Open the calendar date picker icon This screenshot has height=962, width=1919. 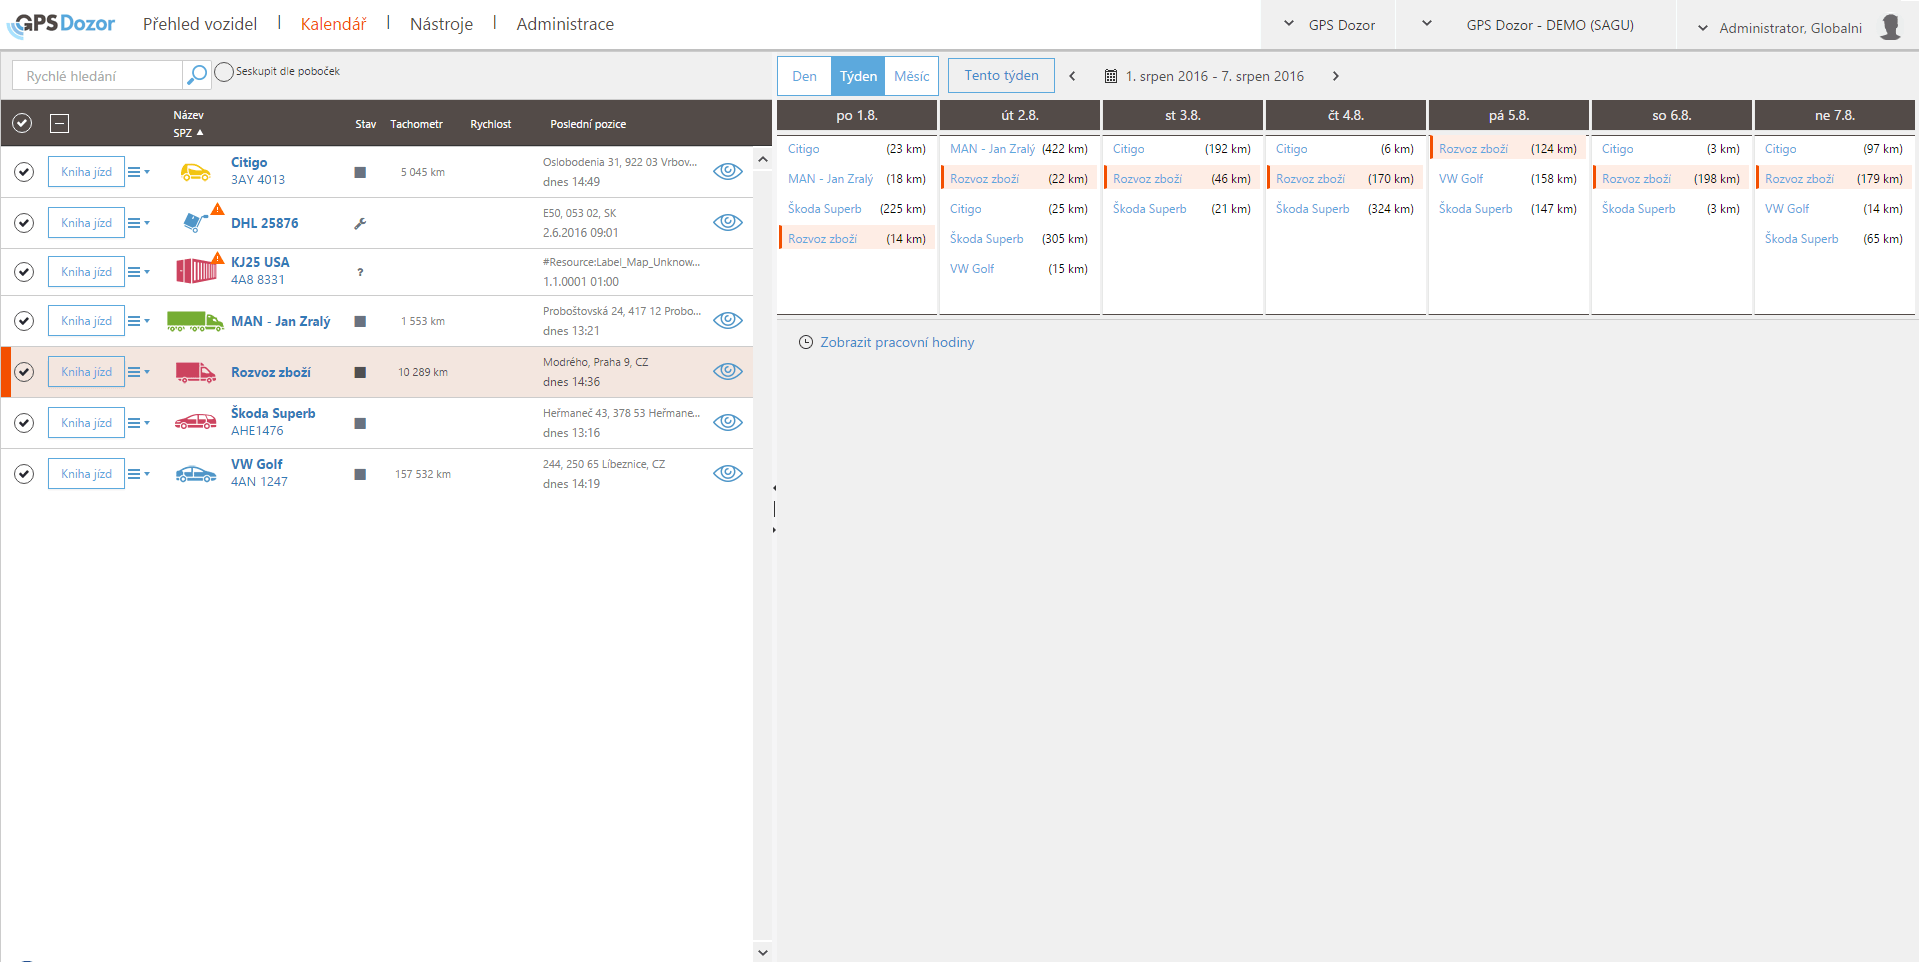[x=1110, y=76]
